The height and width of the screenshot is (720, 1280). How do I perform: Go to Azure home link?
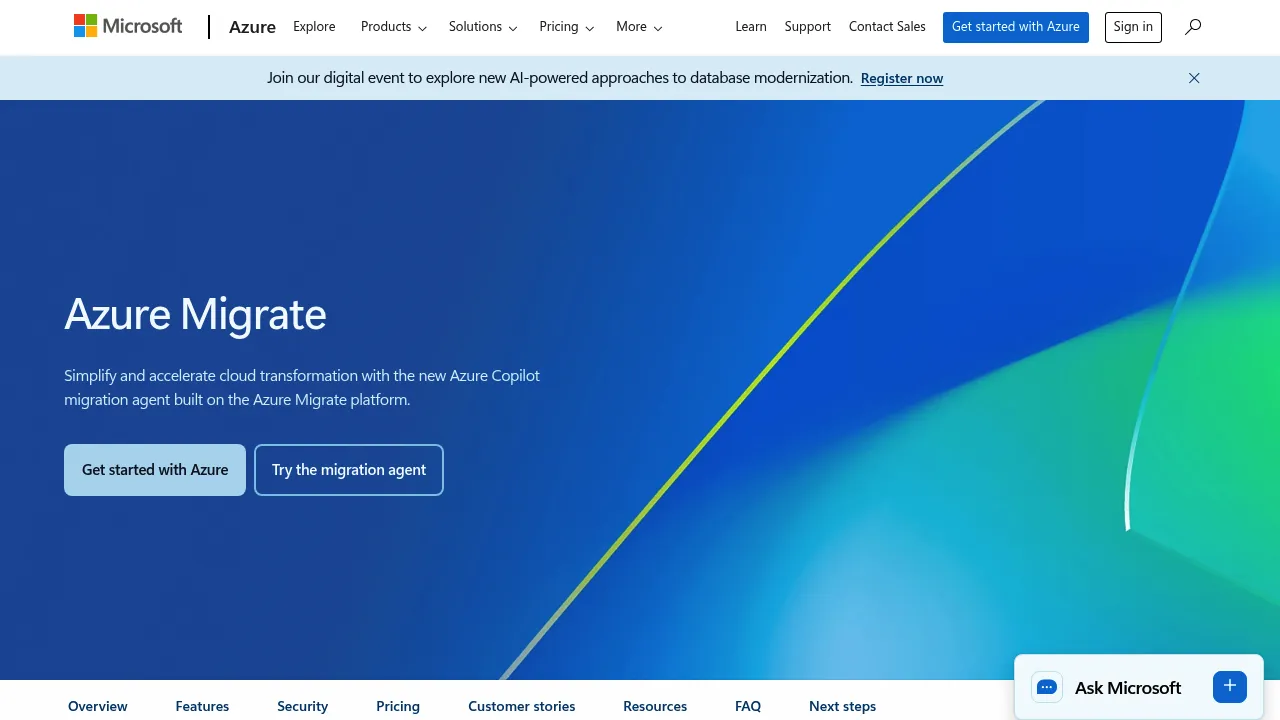pyautogui.click(x=252, y=27)
